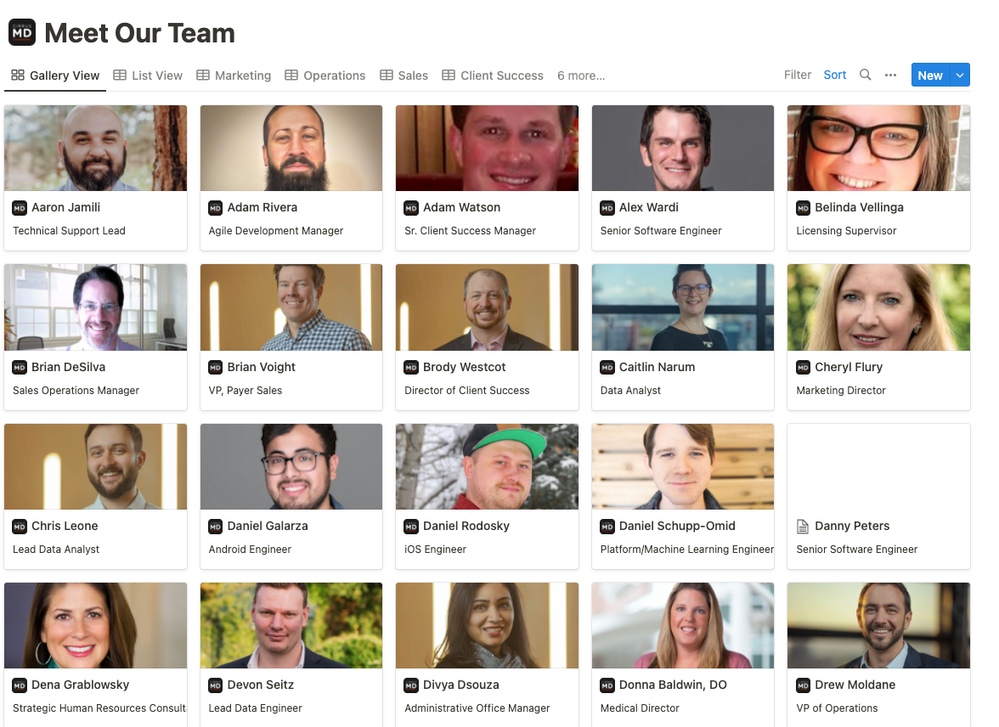The image size is (999, 727).
Task: Open the Sort options
Action: tap(835, 75)
